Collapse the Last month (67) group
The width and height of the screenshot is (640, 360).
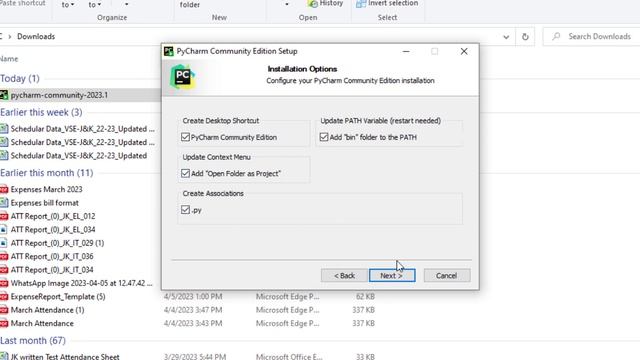pos(33,341)
